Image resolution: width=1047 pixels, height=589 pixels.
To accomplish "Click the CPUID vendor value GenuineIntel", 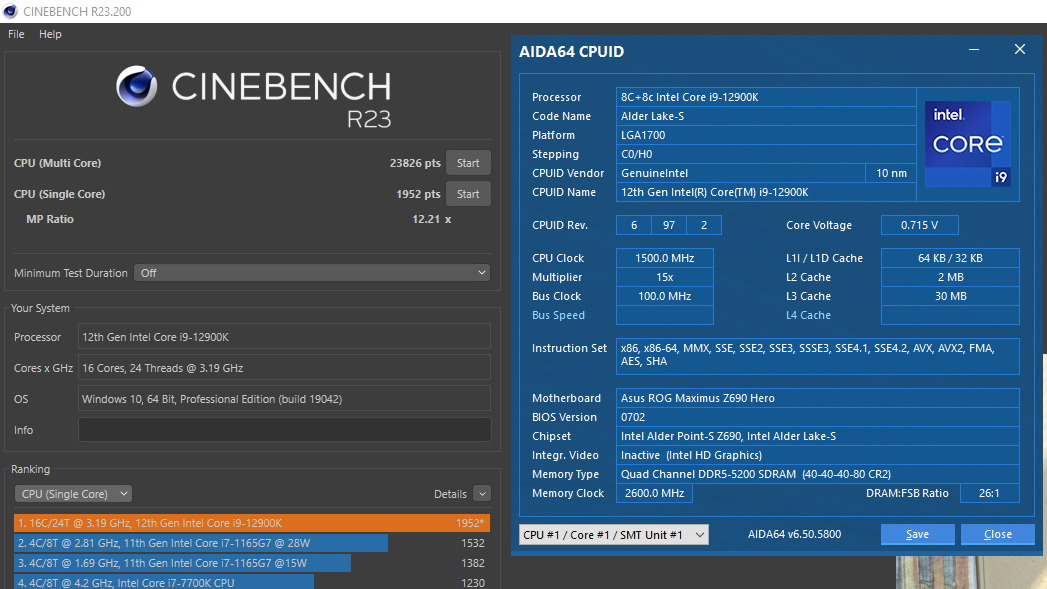I will pos(741,173).
